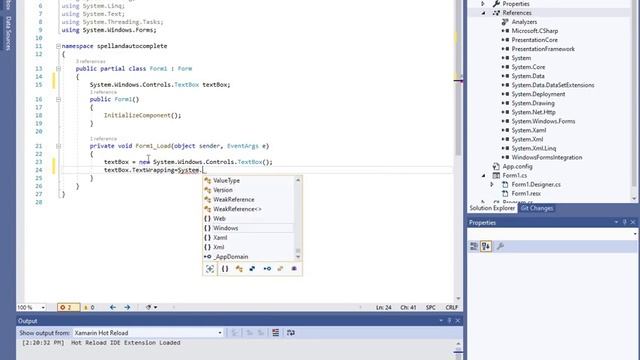Screen dimensions: 640x360
Task: Open the Output panel window position menu
Action: click(x=441, y=321)
